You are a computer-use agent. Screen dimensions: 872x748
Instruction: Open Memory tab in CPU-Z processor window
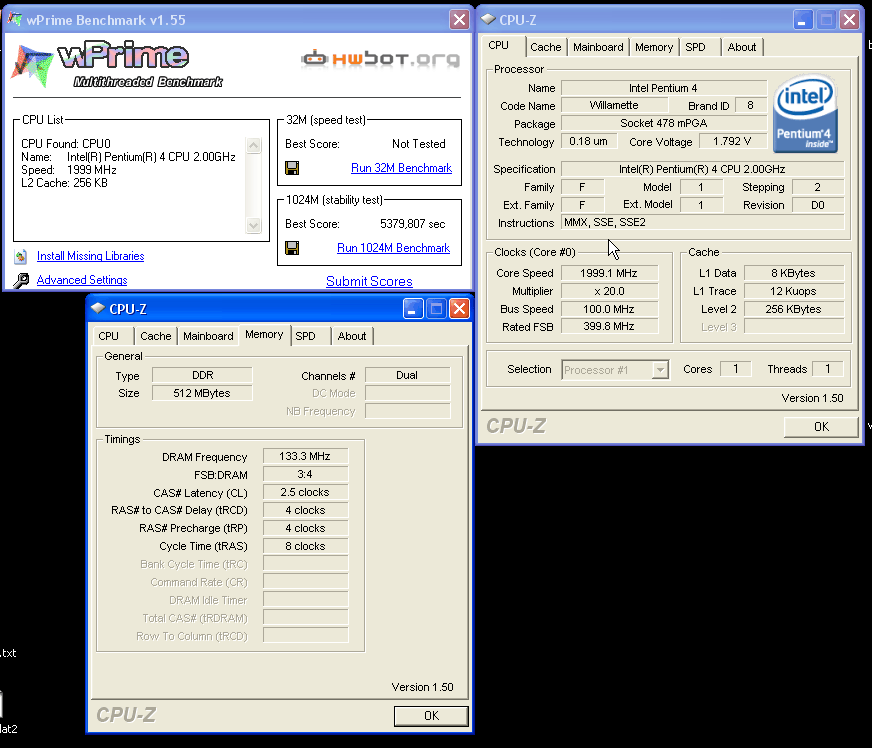(653, 47)
